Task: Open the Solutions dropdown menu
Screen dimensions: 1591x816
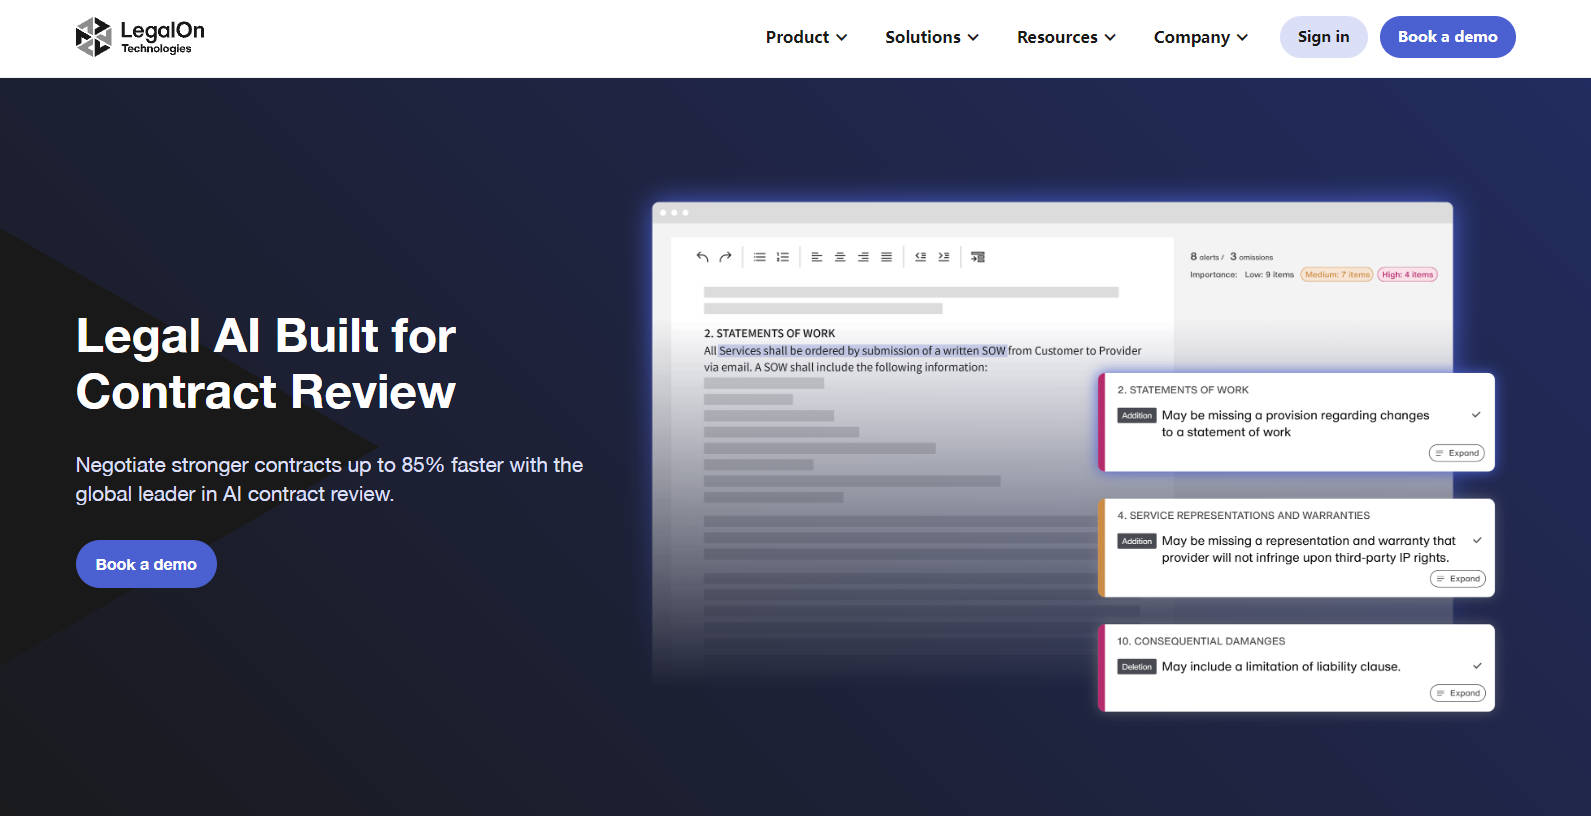Action: tap(931, 37)
